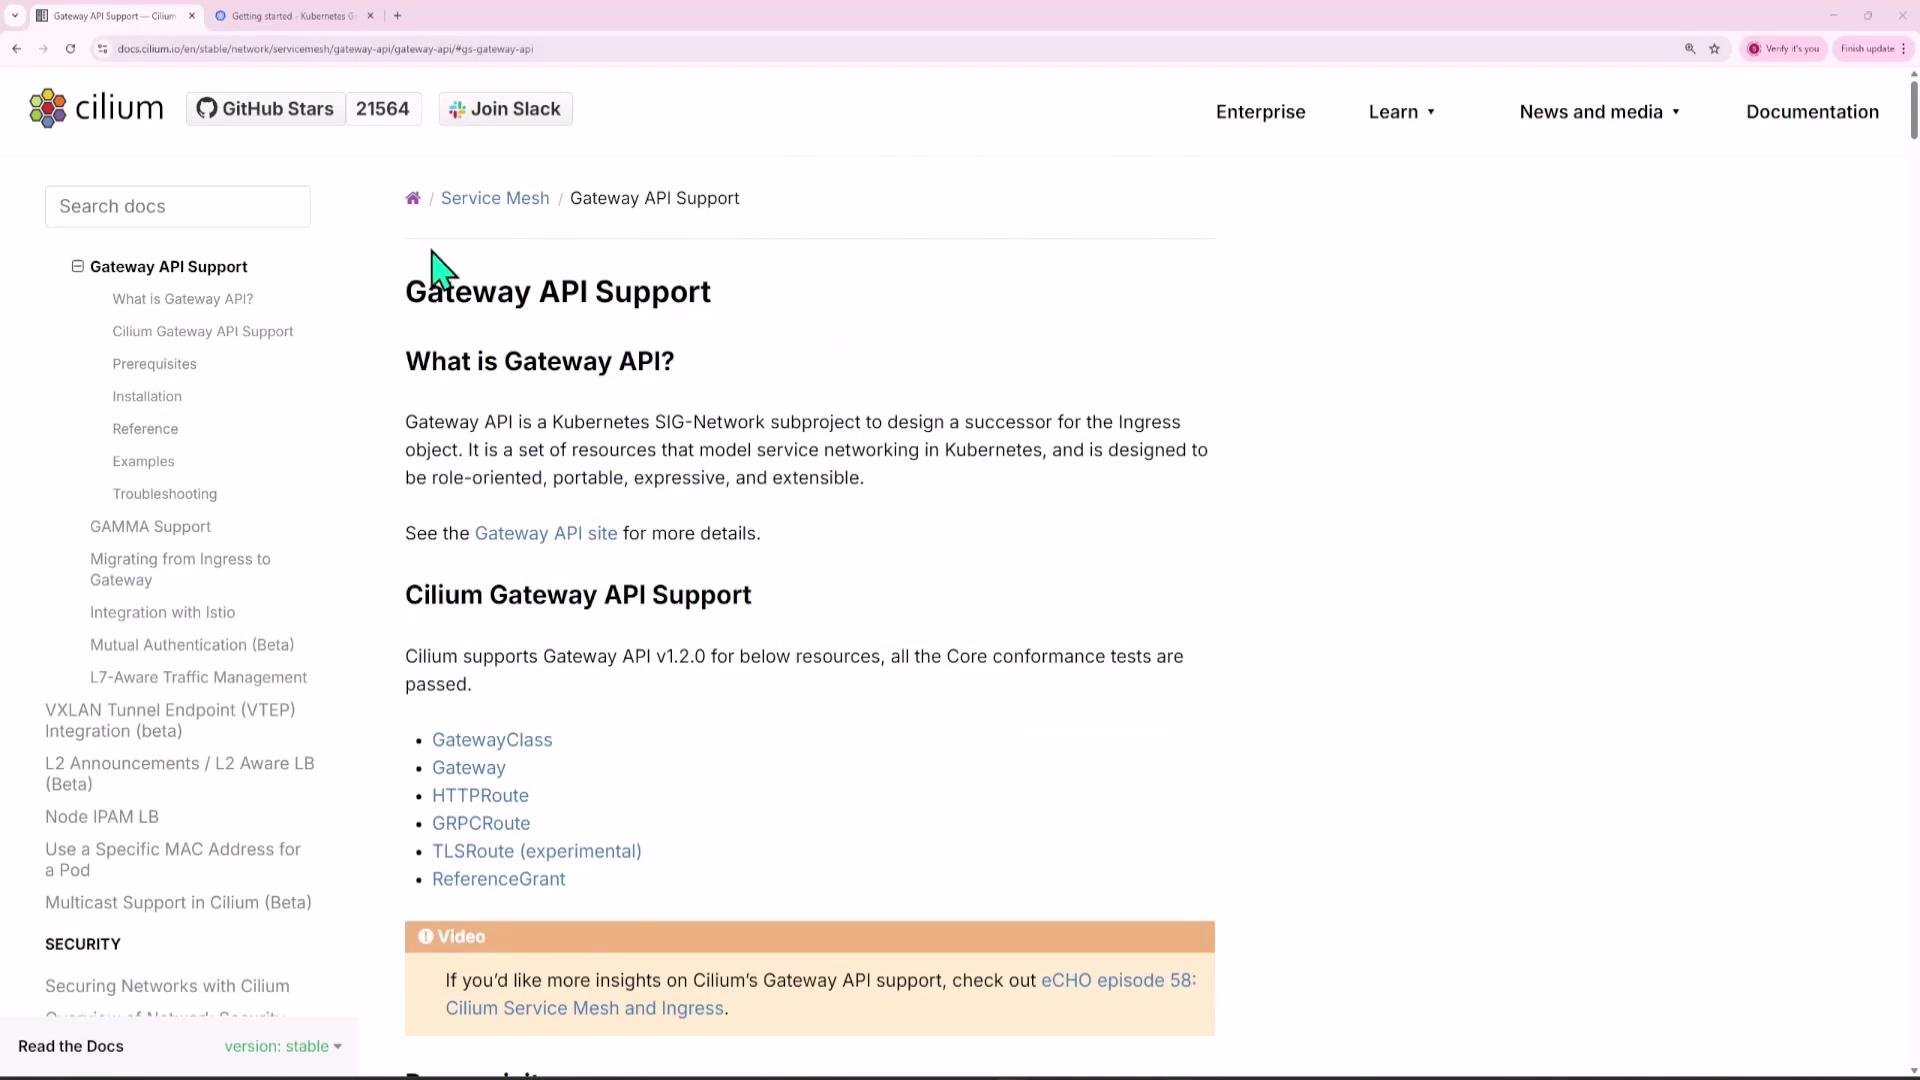Open Migrating from Ingress to Gateway
This screenshot has width=1920, height=1080.
click(x=180, y=569)
